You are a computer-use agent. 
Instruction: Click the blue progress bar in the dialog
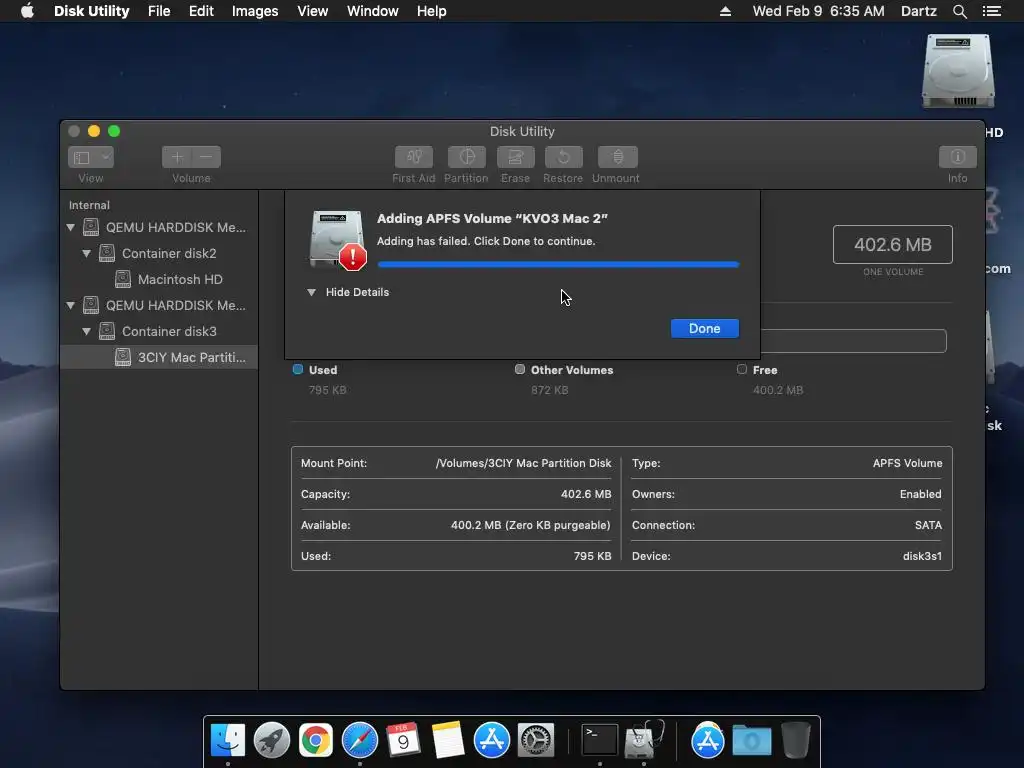[558, 264]
